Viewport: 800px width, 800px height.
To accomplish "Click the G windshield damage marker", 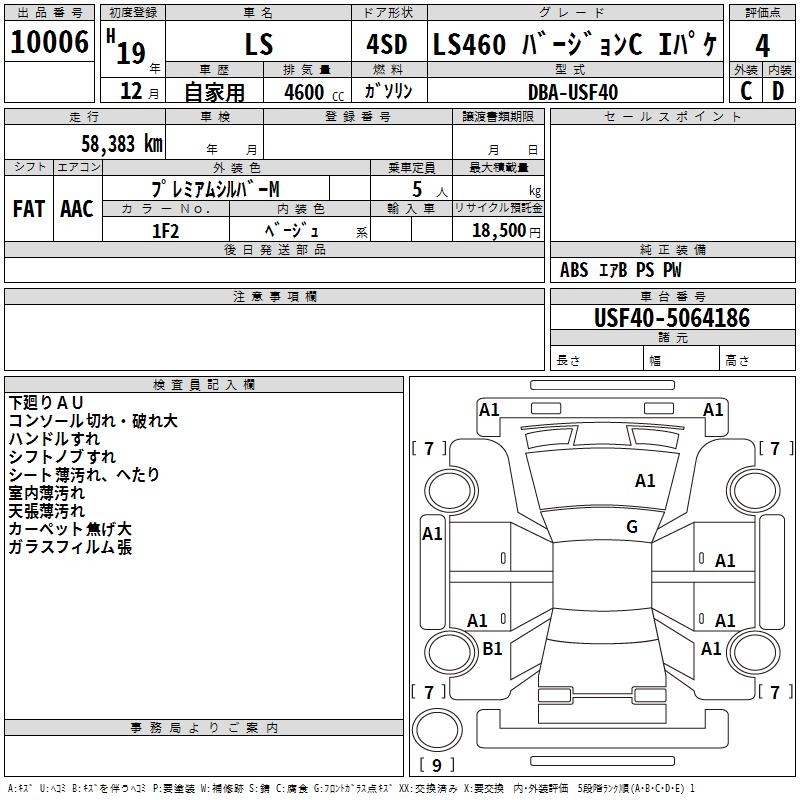I will (x=632, y=527).
